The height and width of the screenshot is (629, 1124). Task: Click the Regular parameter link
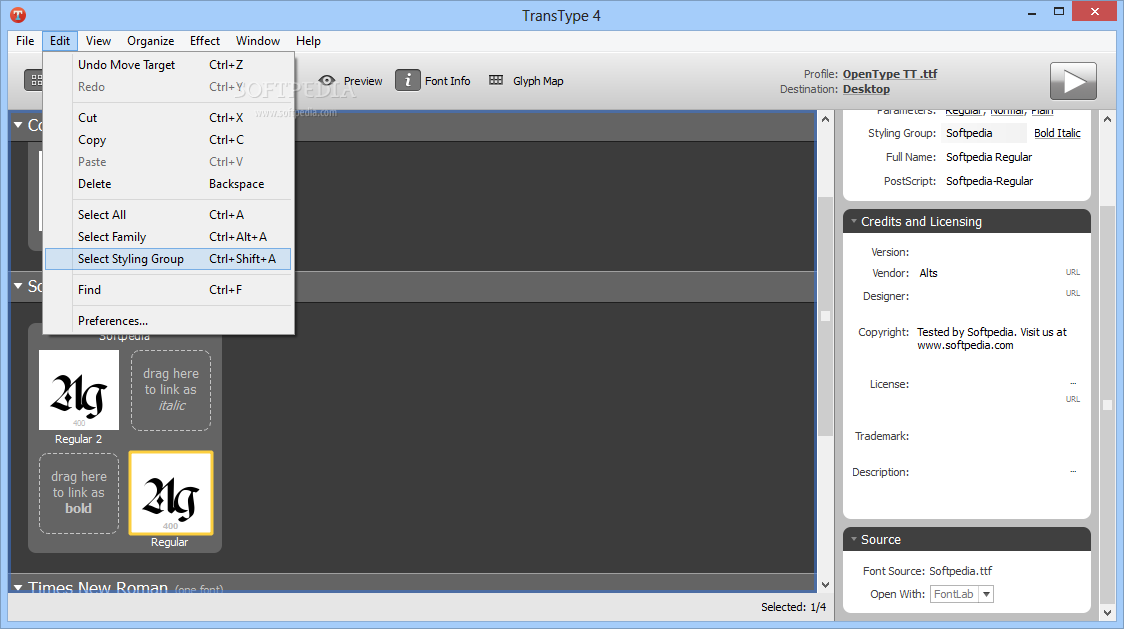coord(963,111)
